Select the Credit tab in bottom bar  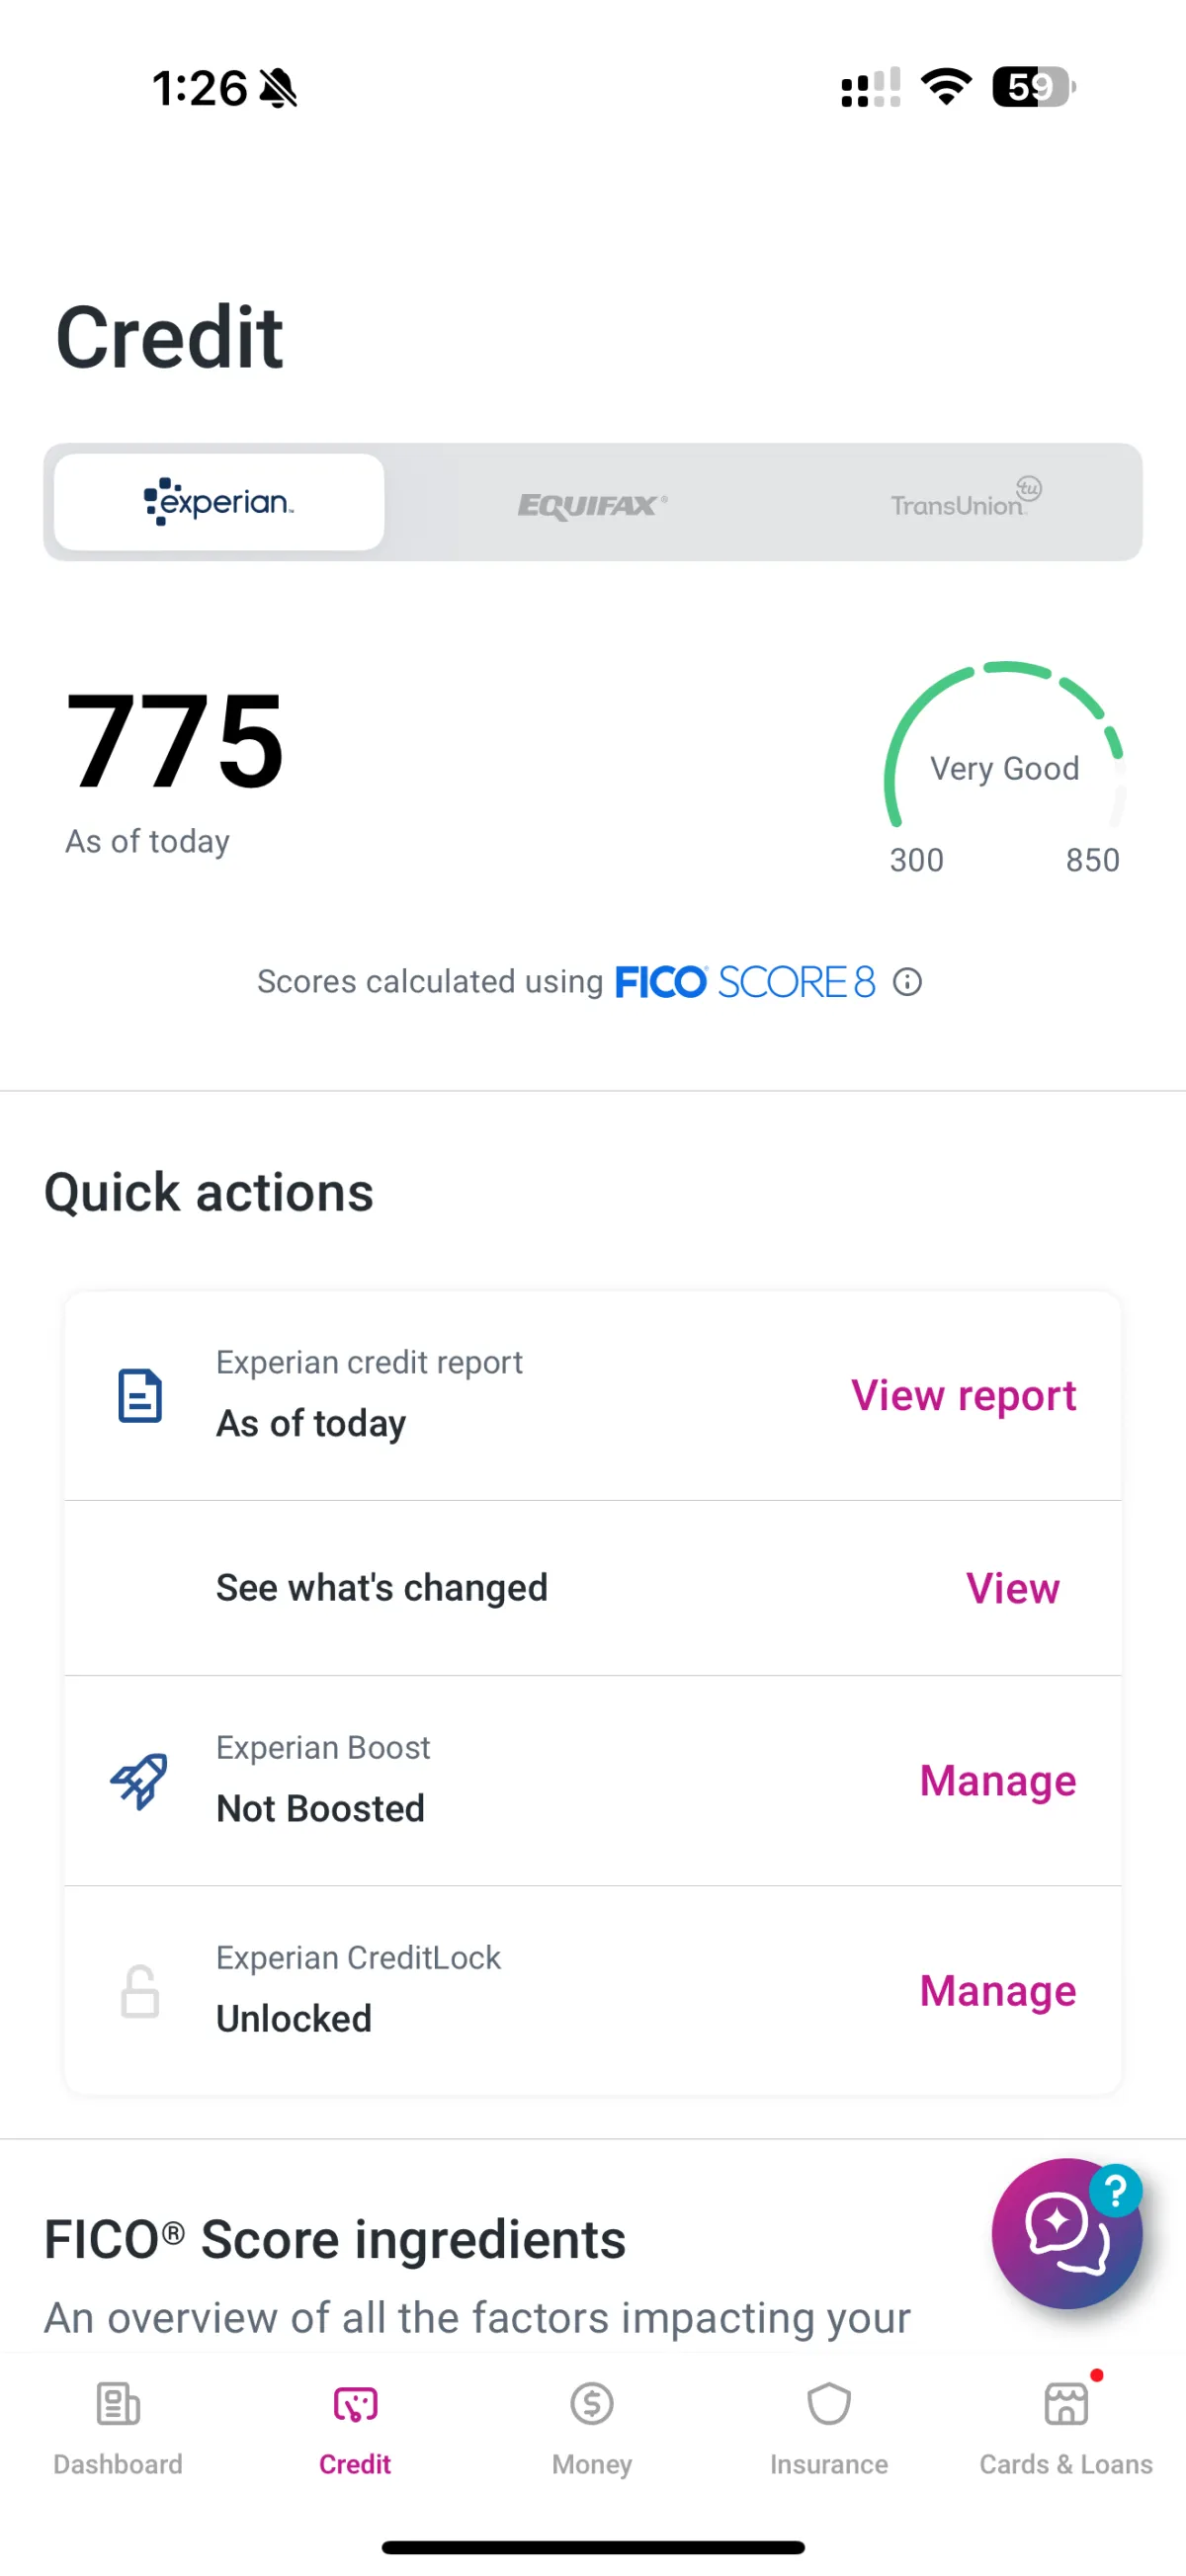click(x=355, y=2426)
